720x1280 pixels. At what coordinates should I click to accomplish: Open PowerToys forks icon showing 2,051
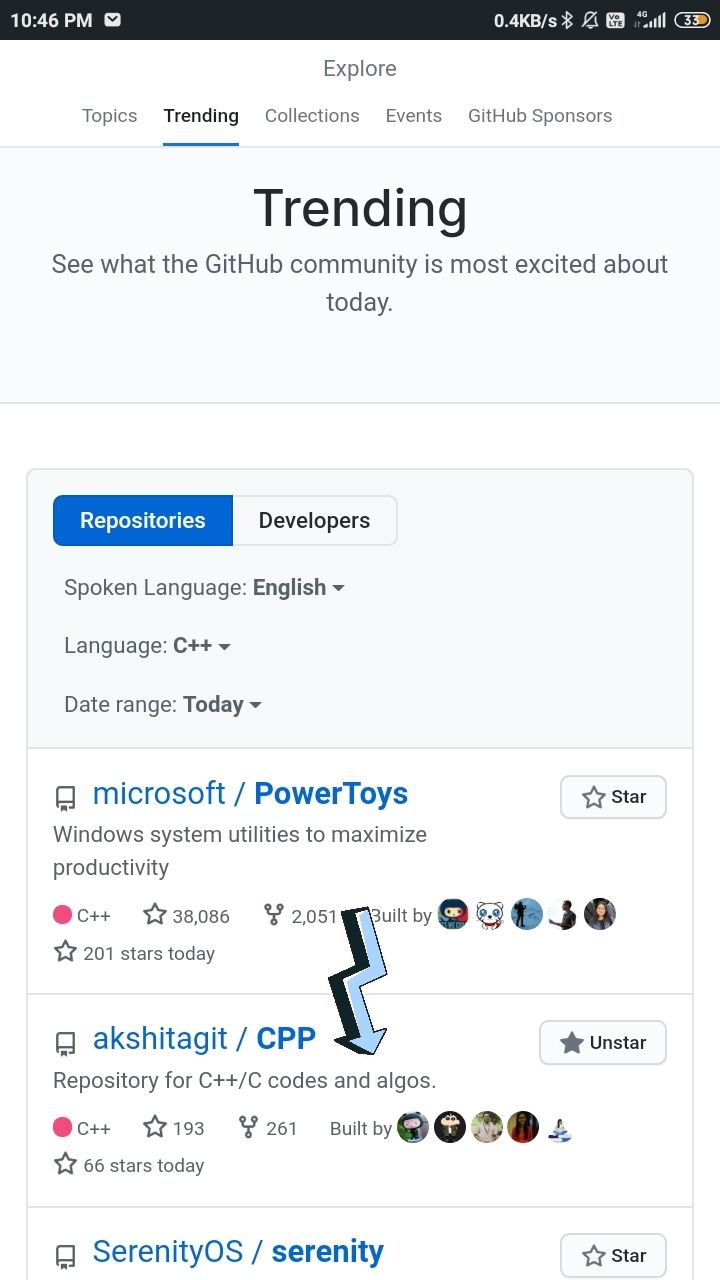[273, 915]
